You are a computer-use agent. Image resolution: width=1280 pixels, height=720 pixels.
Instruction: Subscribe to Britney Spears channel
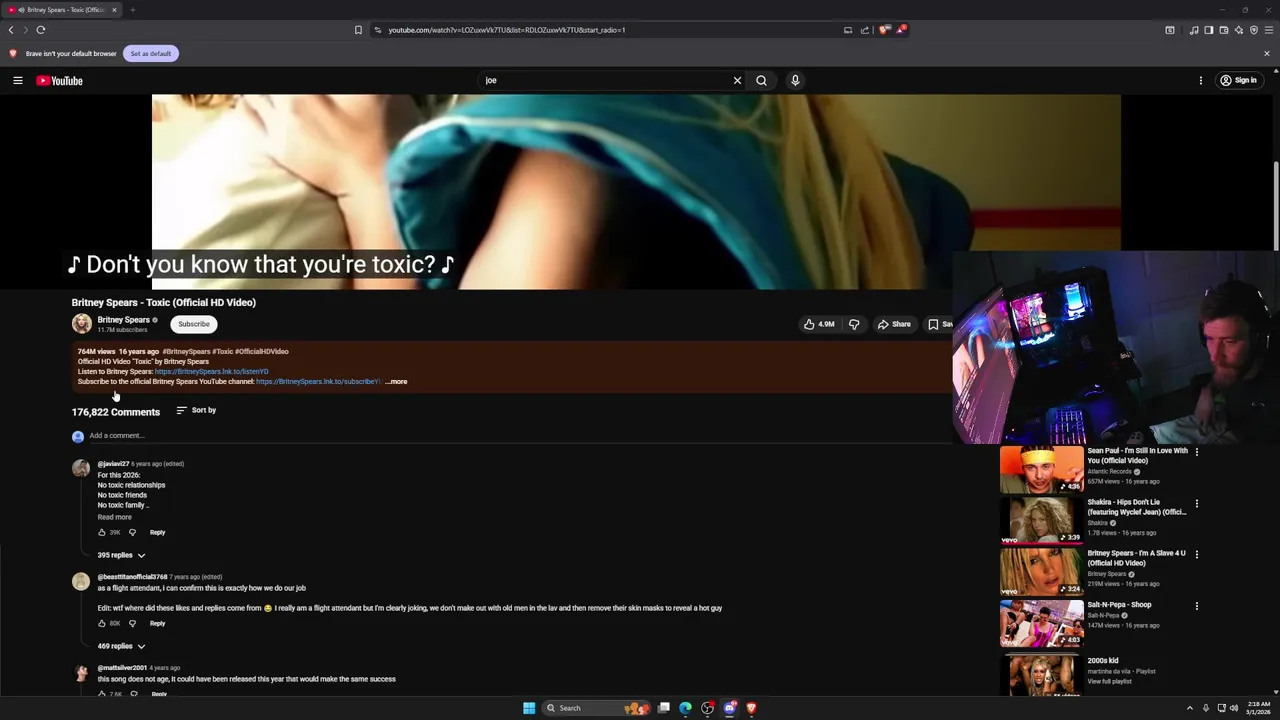(194, 324)
